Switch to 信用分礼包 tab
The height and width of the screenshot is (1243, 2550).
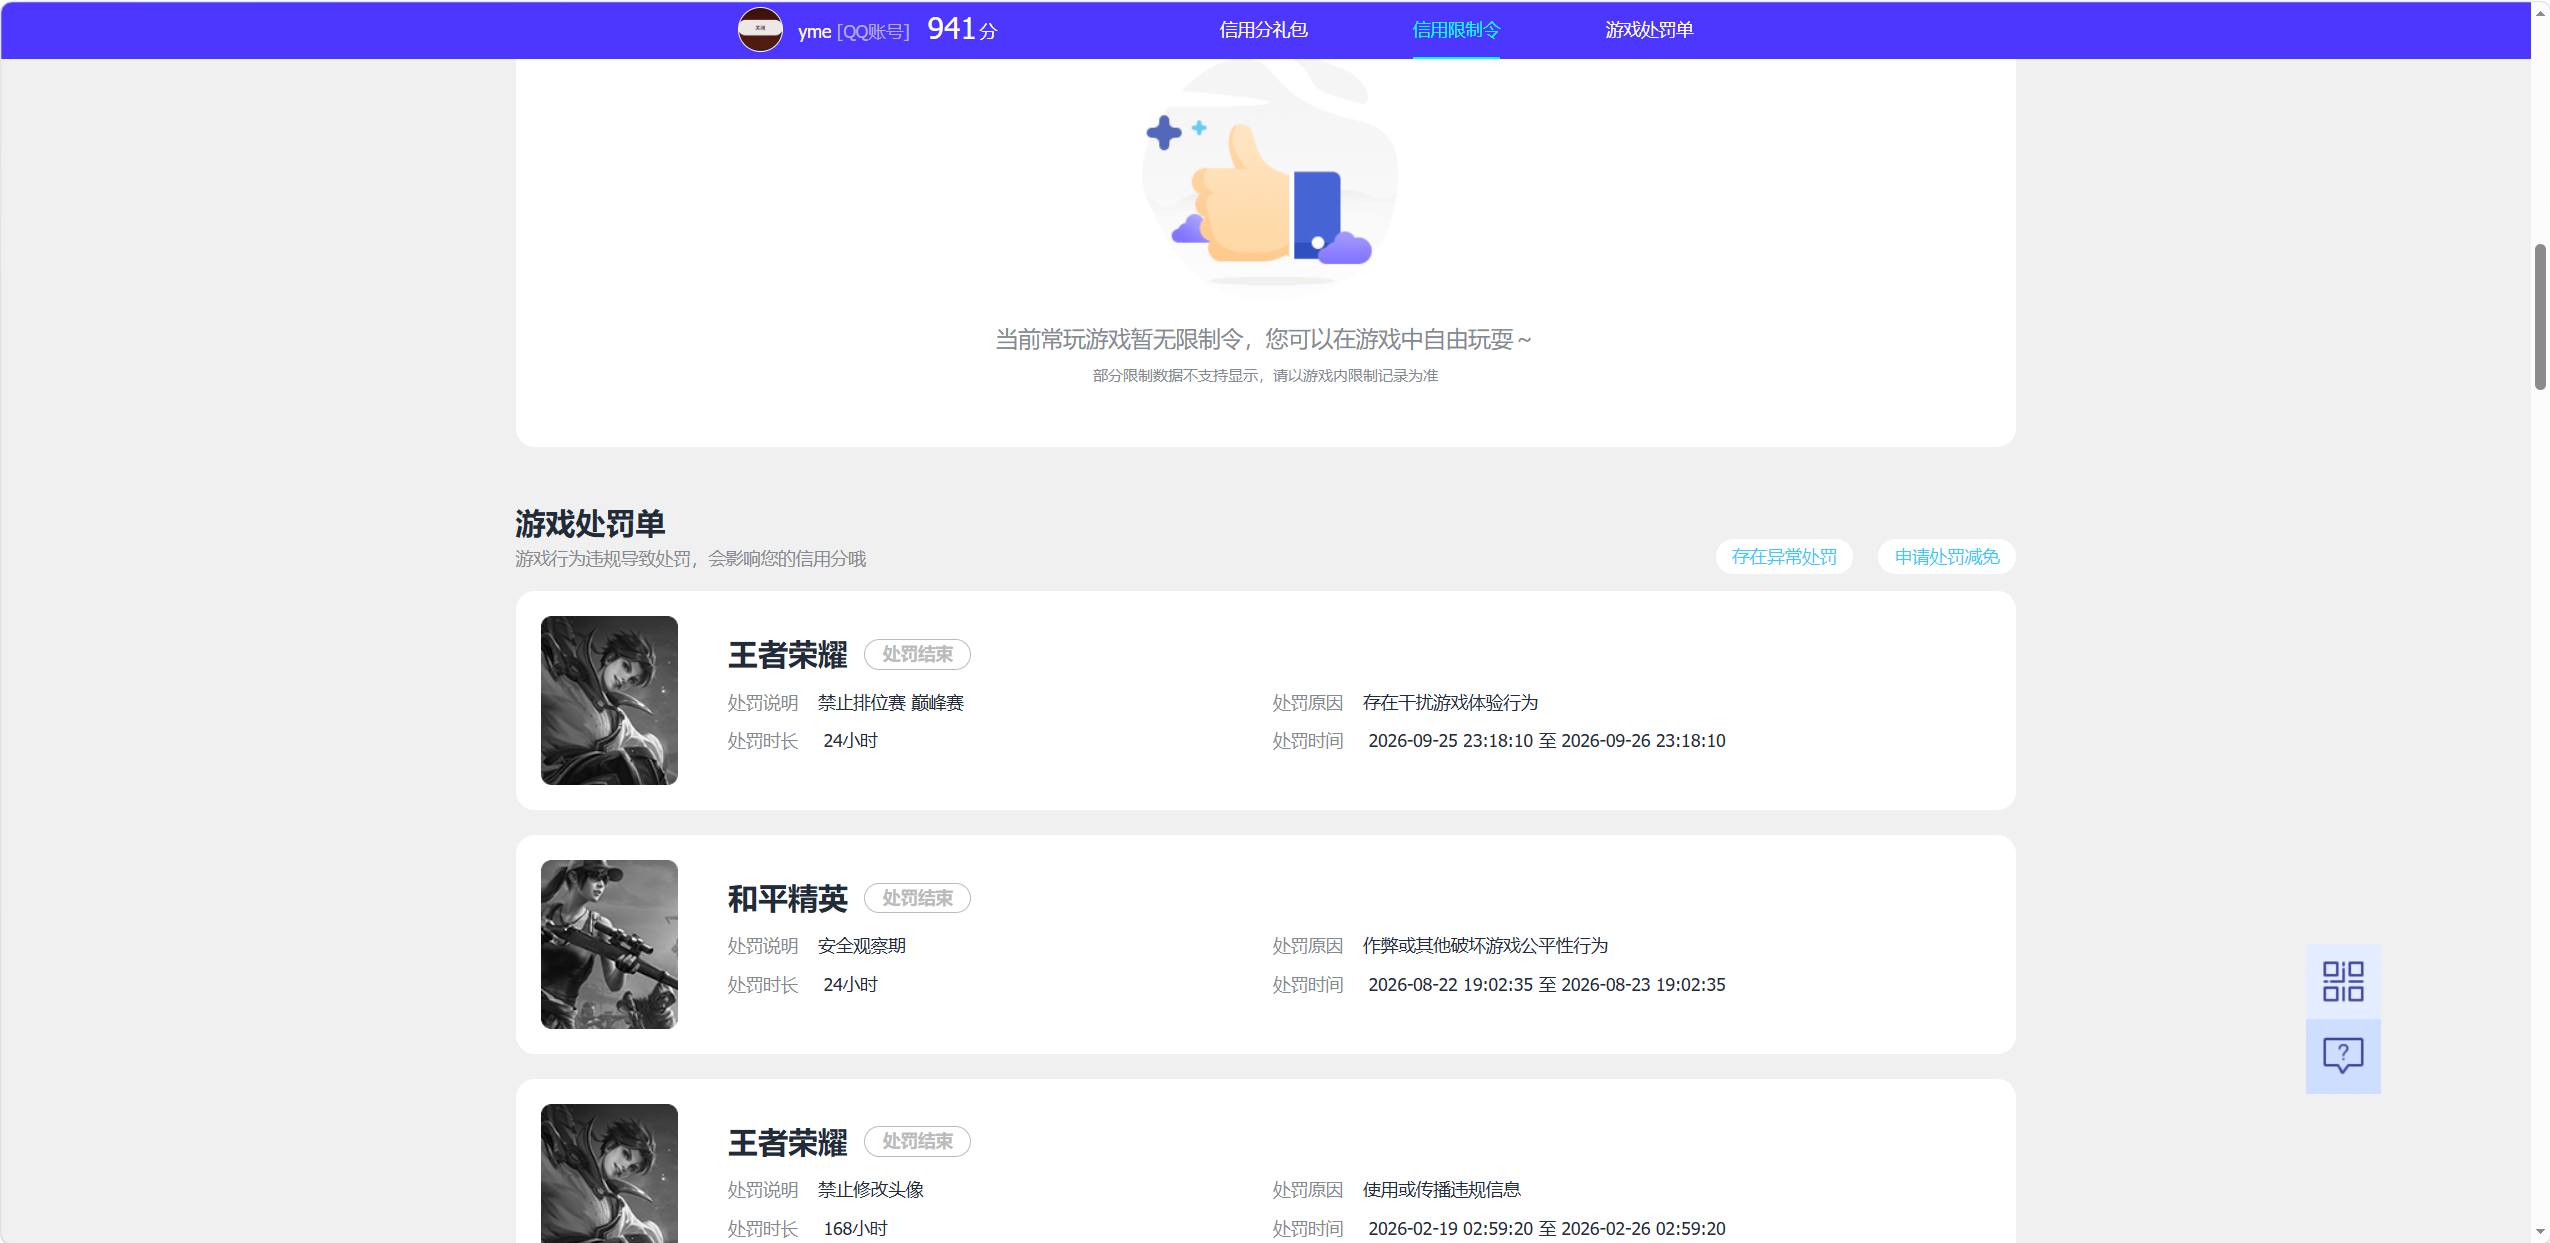1263,30
